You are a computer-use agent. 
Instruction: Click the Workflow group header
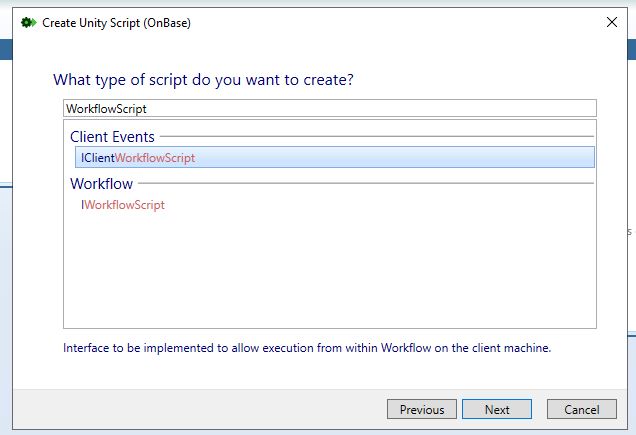(101, 184)
